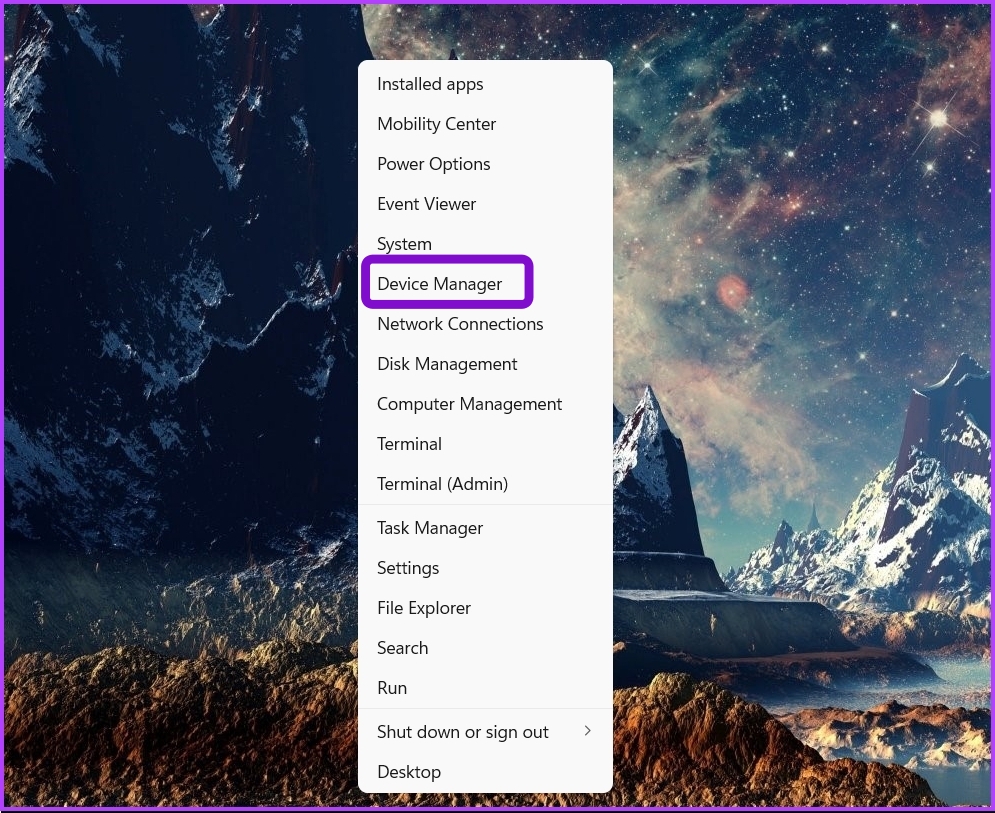Launch Terminal
This screenshot has width=995, height=813.
[x=409, y=444]
